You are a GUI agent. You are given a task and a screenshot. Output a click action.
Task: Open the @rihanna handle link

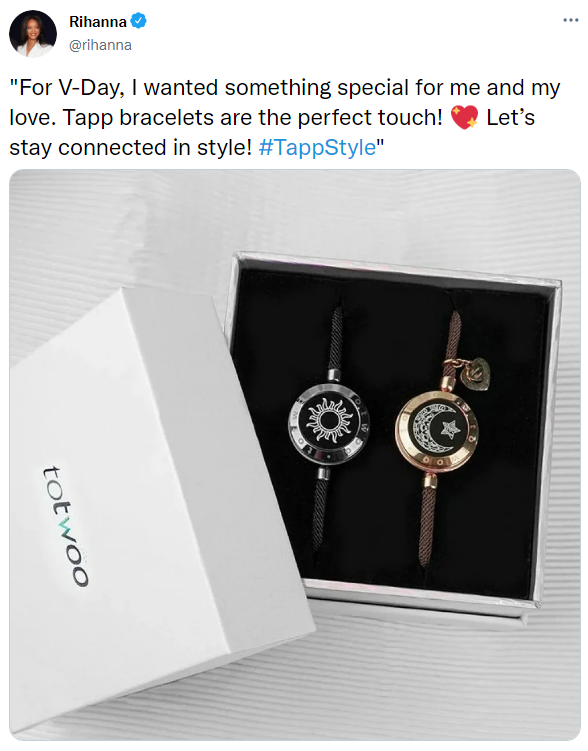pos(100,45)
